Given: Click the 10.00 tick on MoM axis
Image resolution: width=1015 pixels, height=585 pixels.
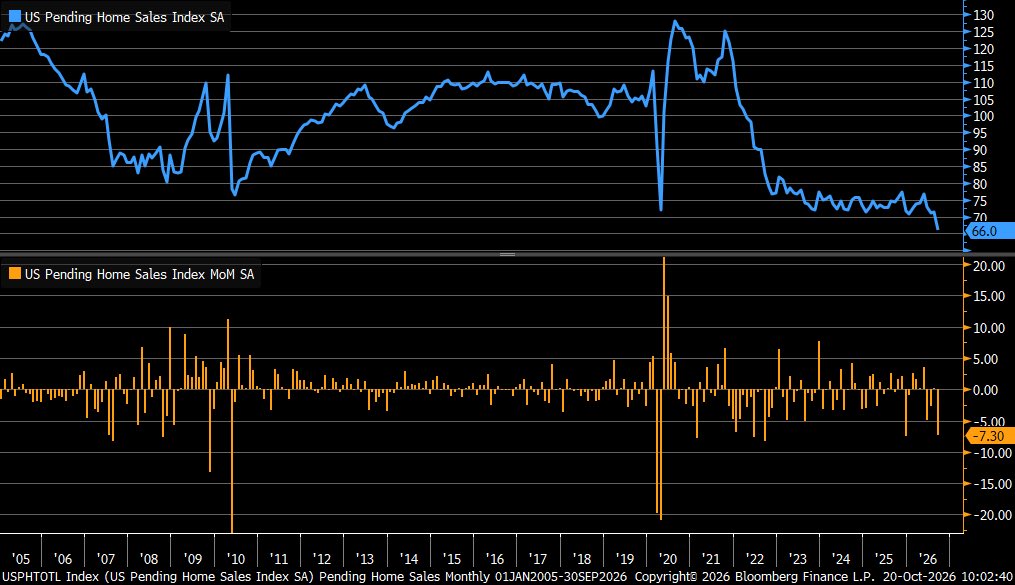Looking at the screenshot, I should click(988, 327).
